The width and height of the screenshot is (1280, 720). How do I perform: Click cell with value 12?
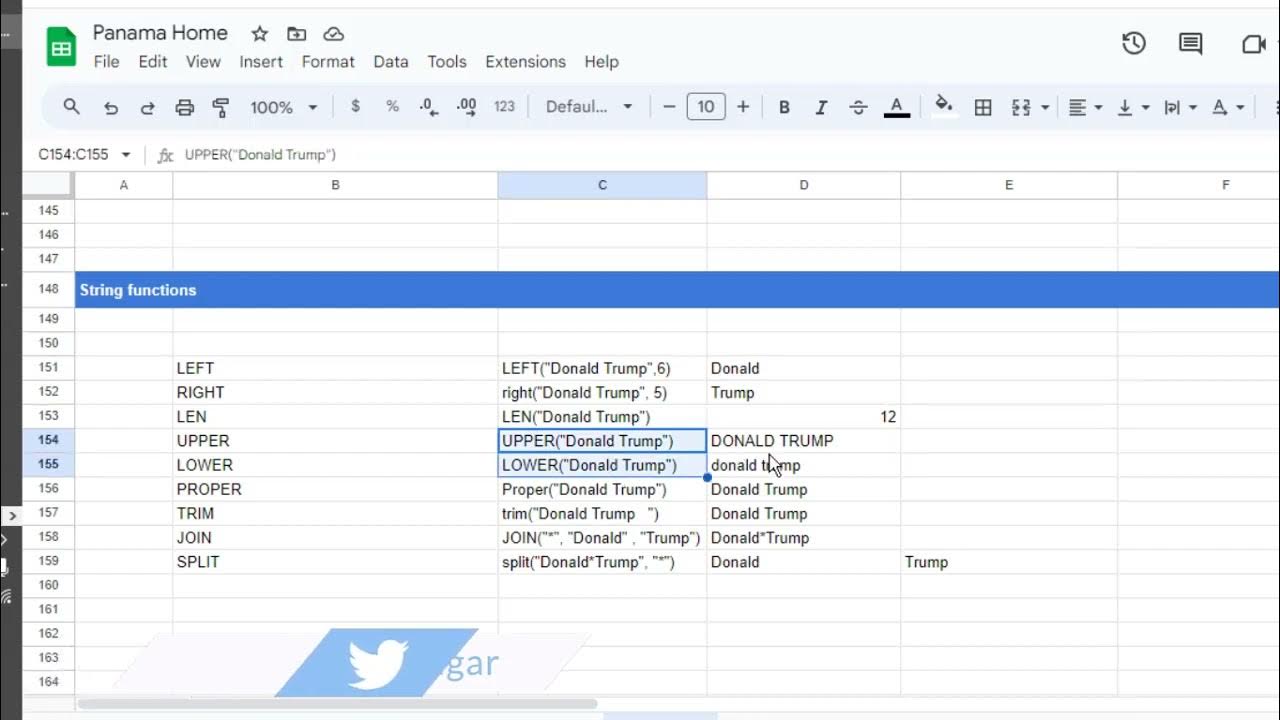804,416
